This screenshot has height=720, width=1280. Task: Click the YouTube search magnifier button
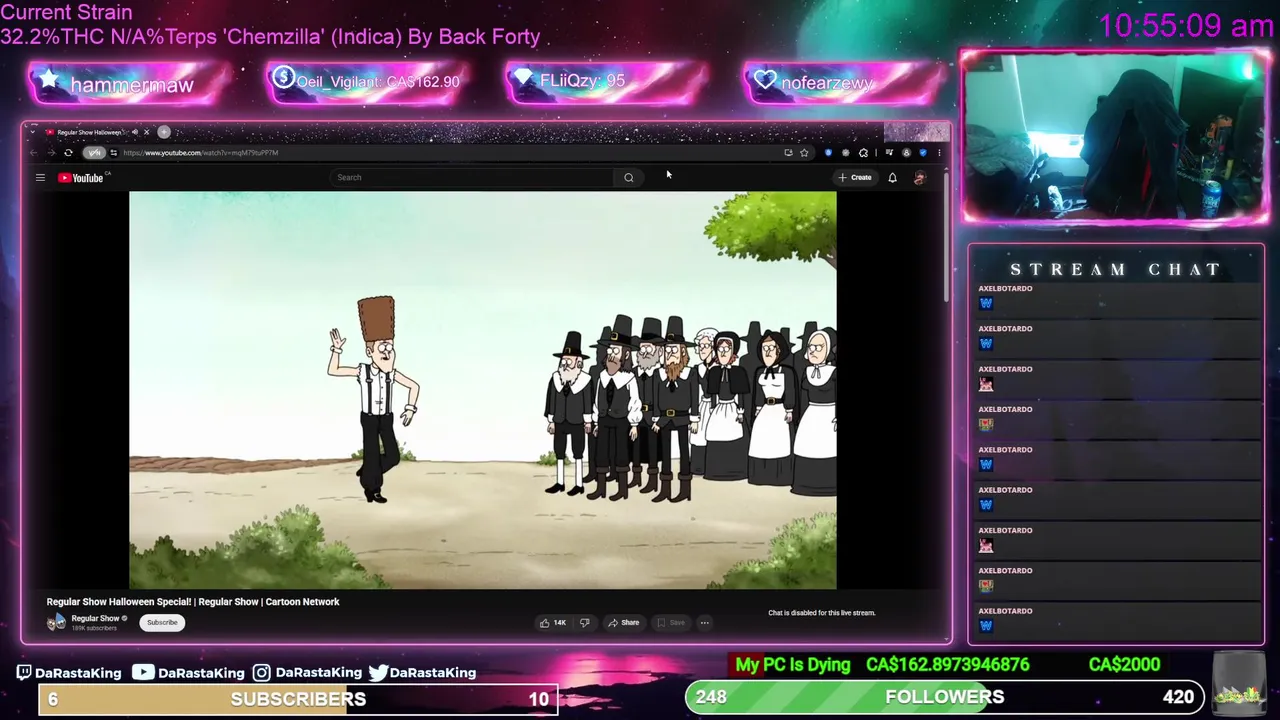coord(628,178)
